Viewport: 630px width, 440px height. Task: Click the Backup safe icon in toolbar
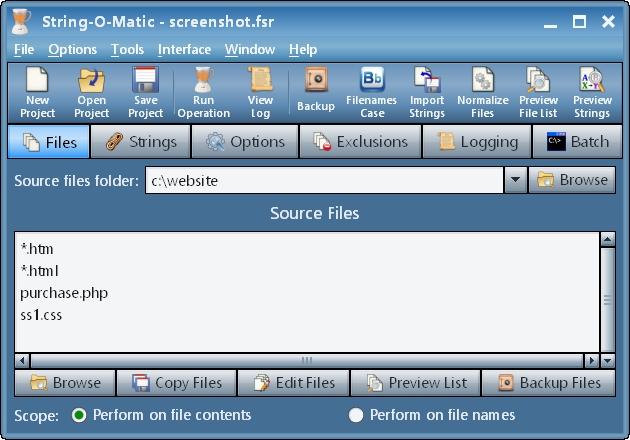pos(316,80)
